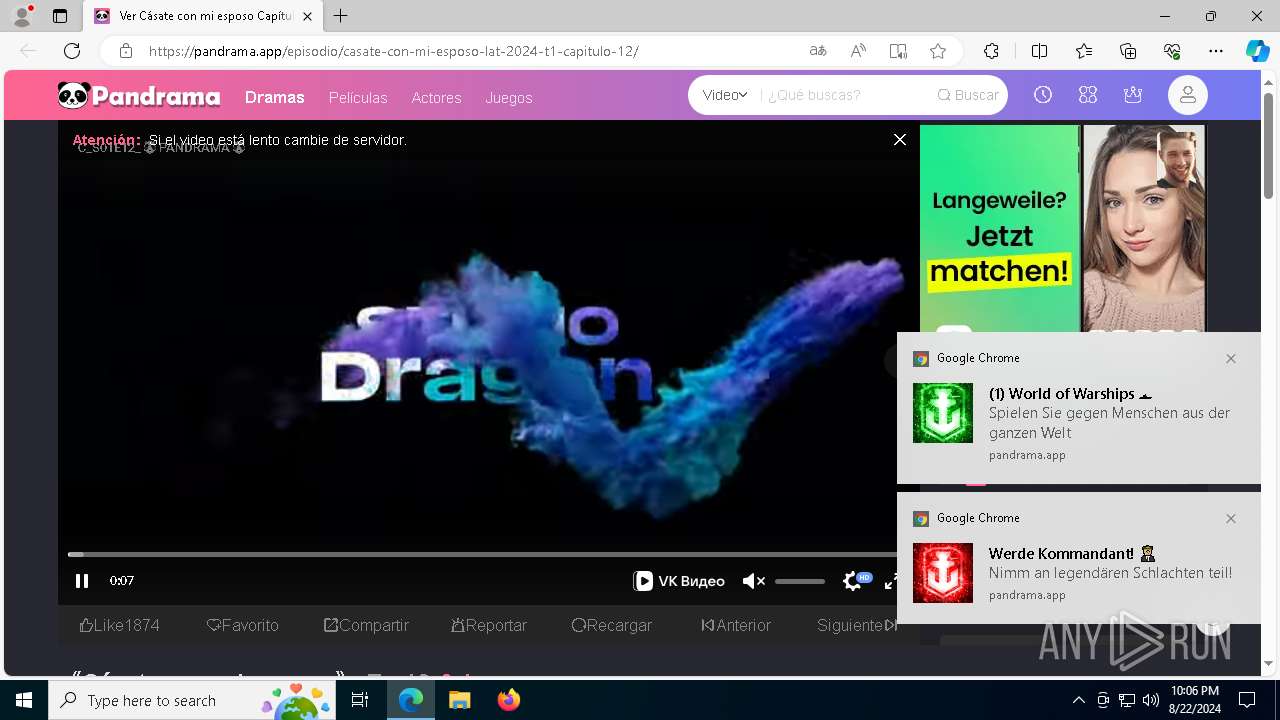
Task: Reload the page with refresh button
Action: (x=72, y=51)
